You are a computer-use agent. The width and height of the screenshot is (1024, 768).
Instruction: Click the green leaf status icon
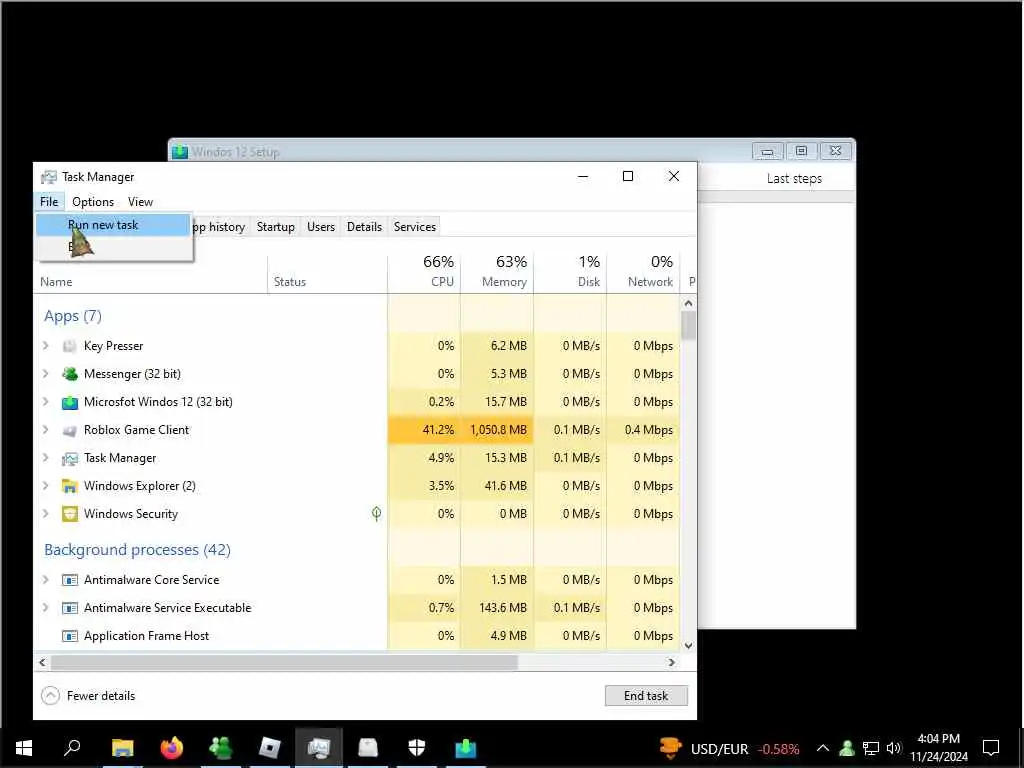[376, 514]
